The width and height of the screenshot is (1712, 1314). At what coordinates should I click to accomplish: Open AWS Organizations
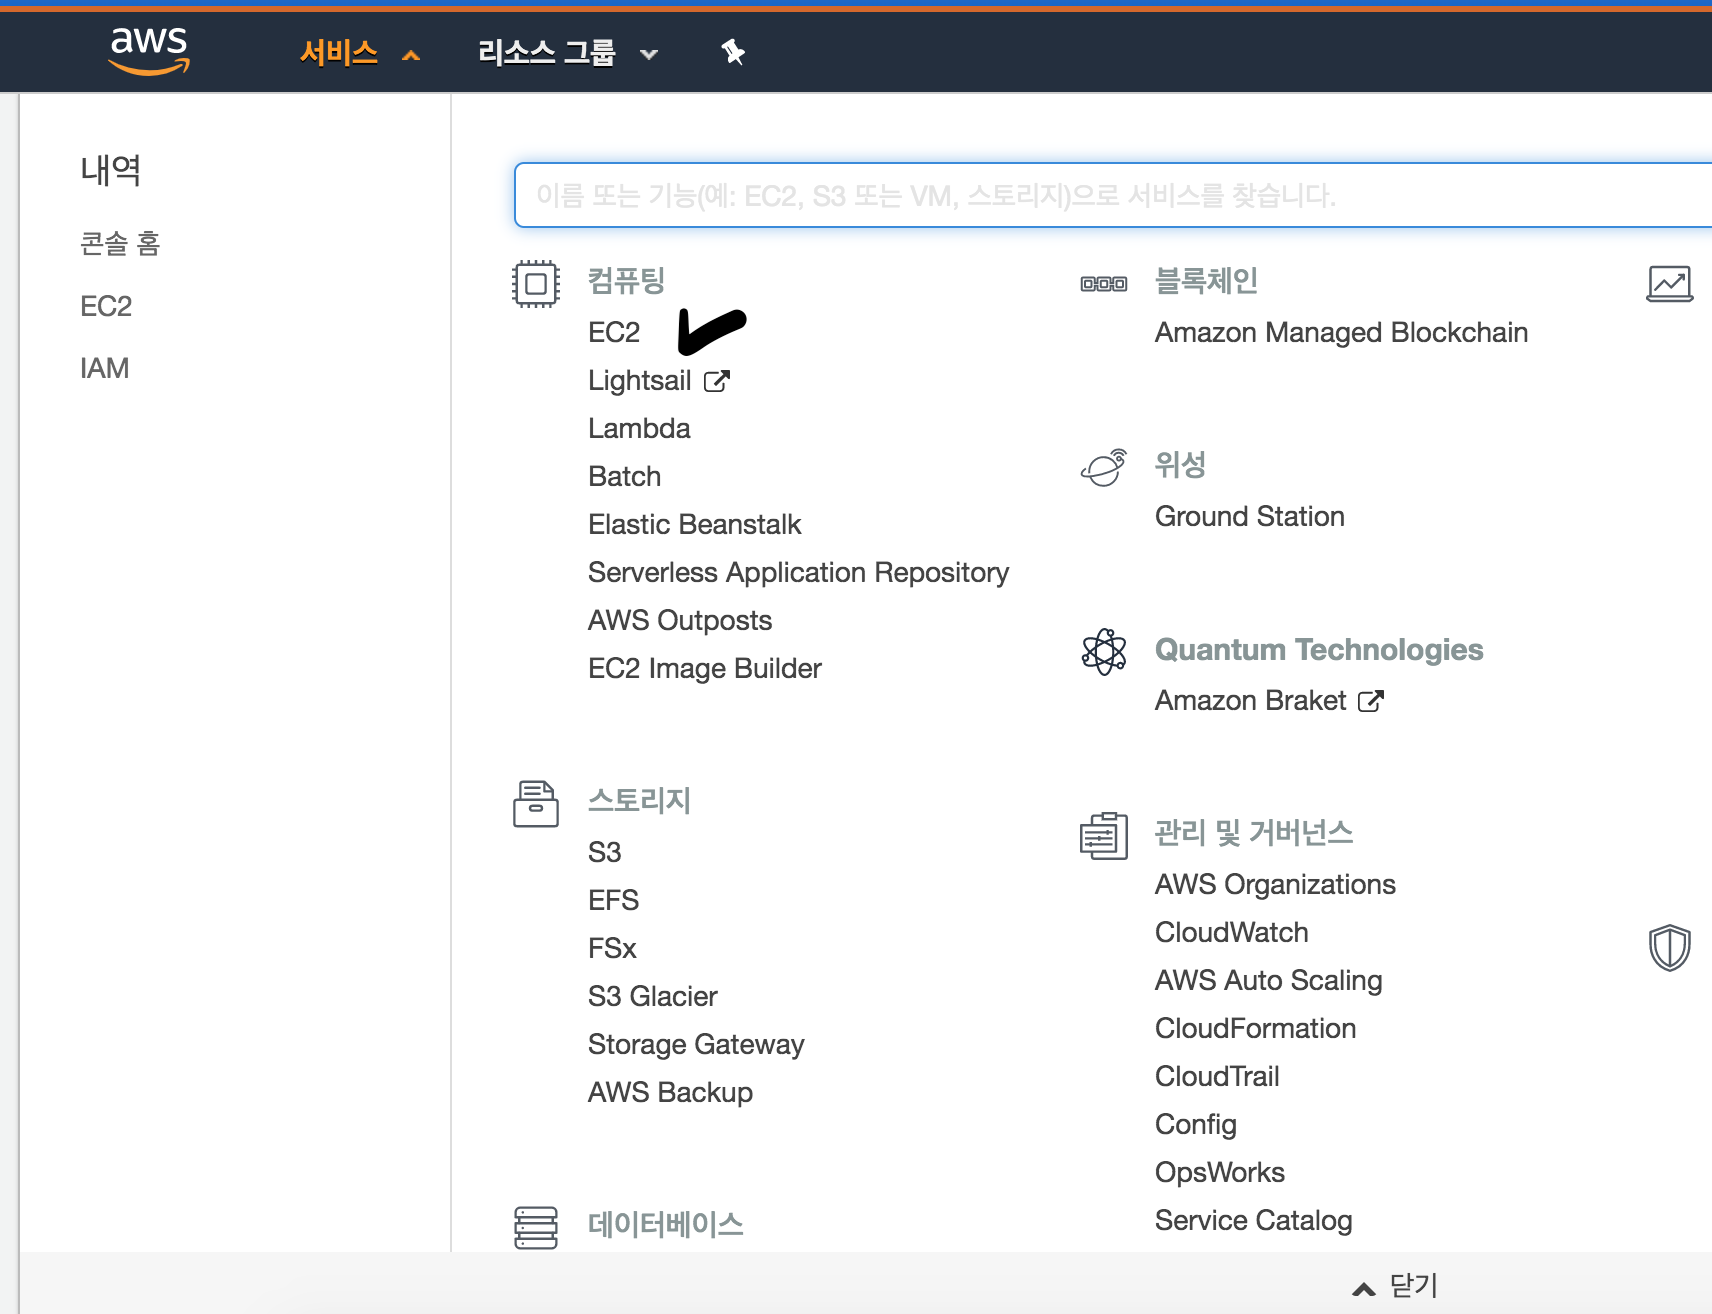[1276, 884]
